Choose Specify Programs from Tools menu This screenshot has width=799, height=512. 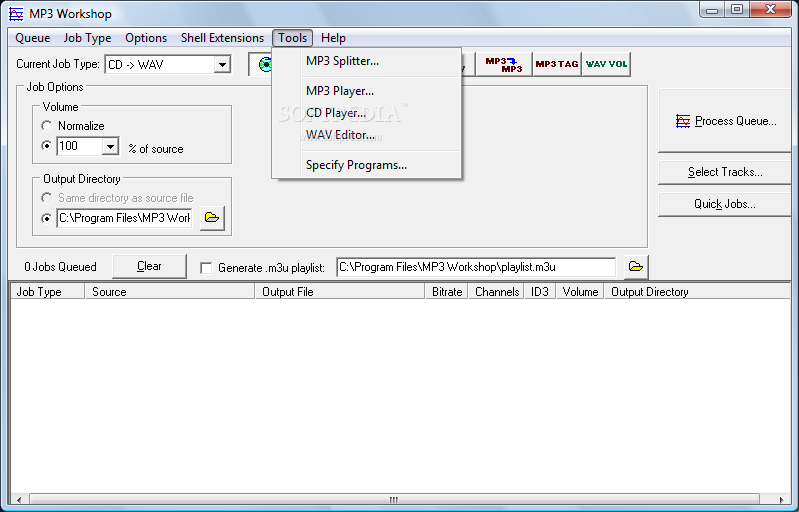tap(367, 165)
